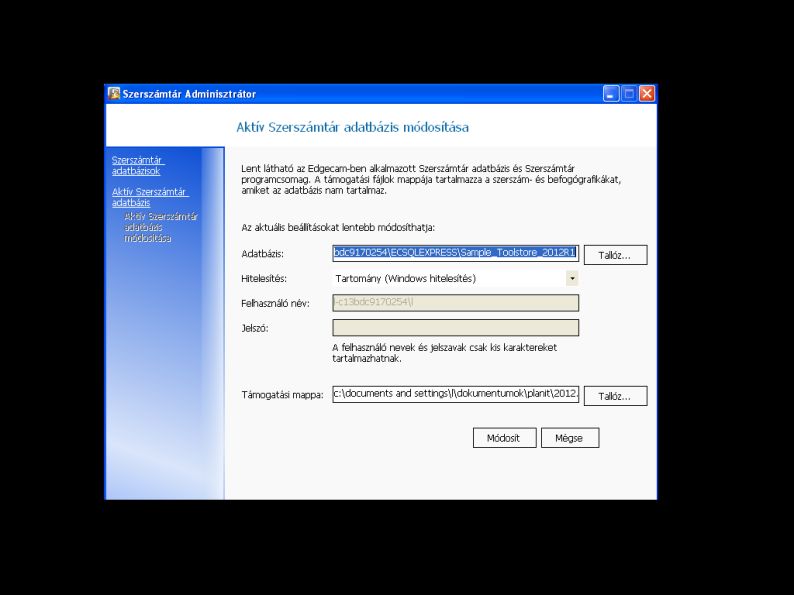This screenshot has width=794, height=595.
Task: Click the Aktív Szerszámtár adatbázis módosítása heading
Action: 352,127
